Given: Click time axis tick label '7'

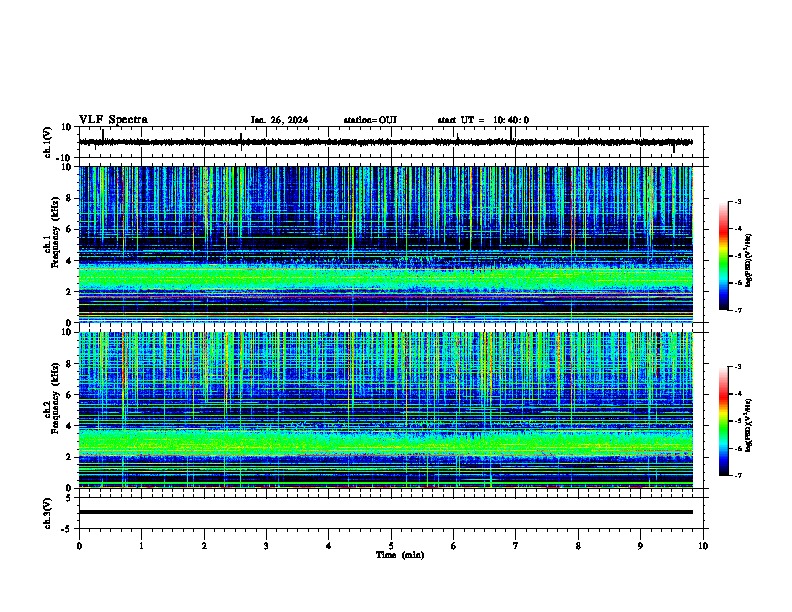Looking at the screenshot, I should (516, 546).
